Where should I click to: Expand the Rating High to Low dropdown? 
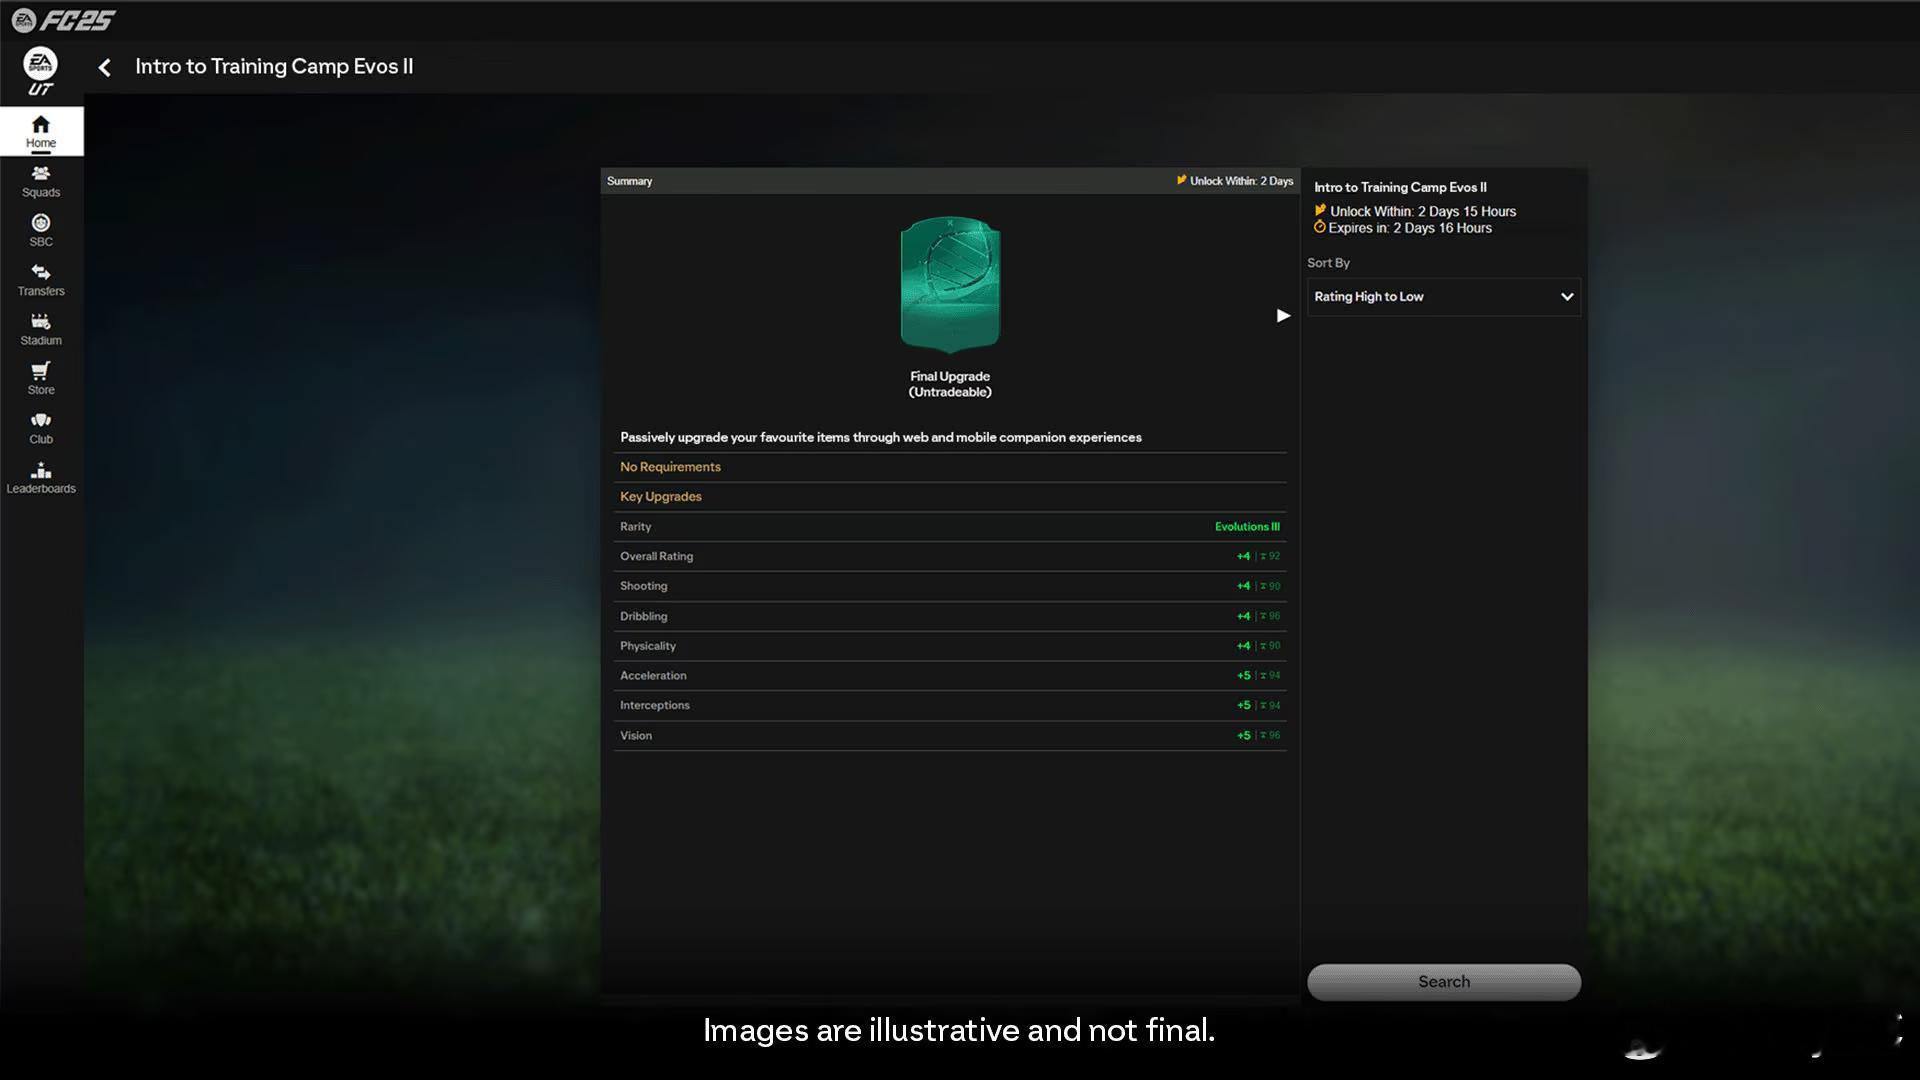(x=1442, y=297)
